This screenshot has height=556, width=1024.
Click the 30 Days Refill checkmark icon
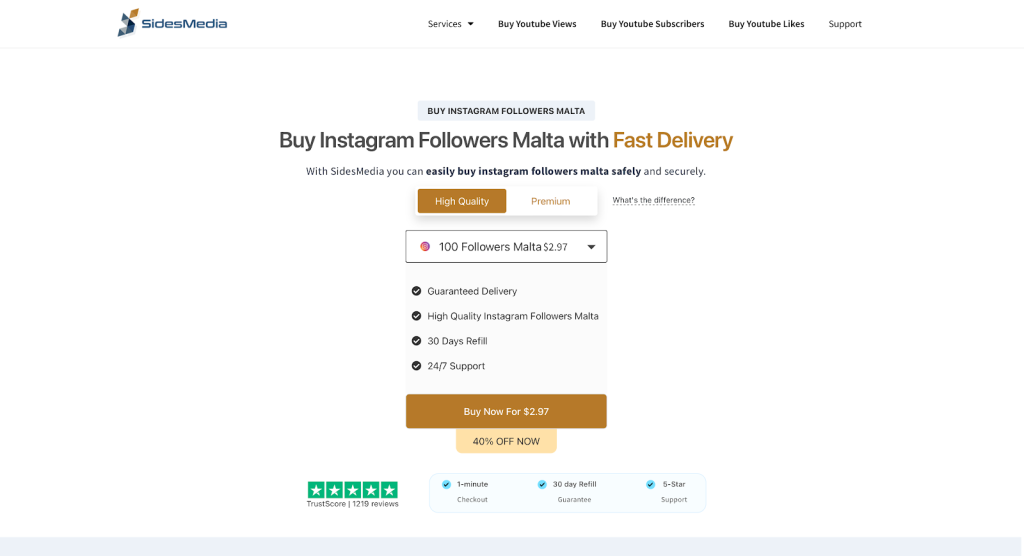click(x=416, y=341)
